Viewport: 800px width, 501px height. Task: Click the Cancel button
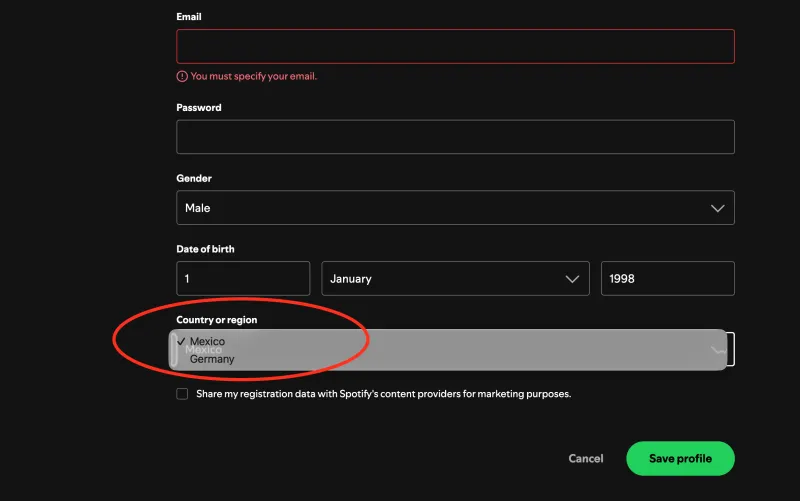point(586,459)
